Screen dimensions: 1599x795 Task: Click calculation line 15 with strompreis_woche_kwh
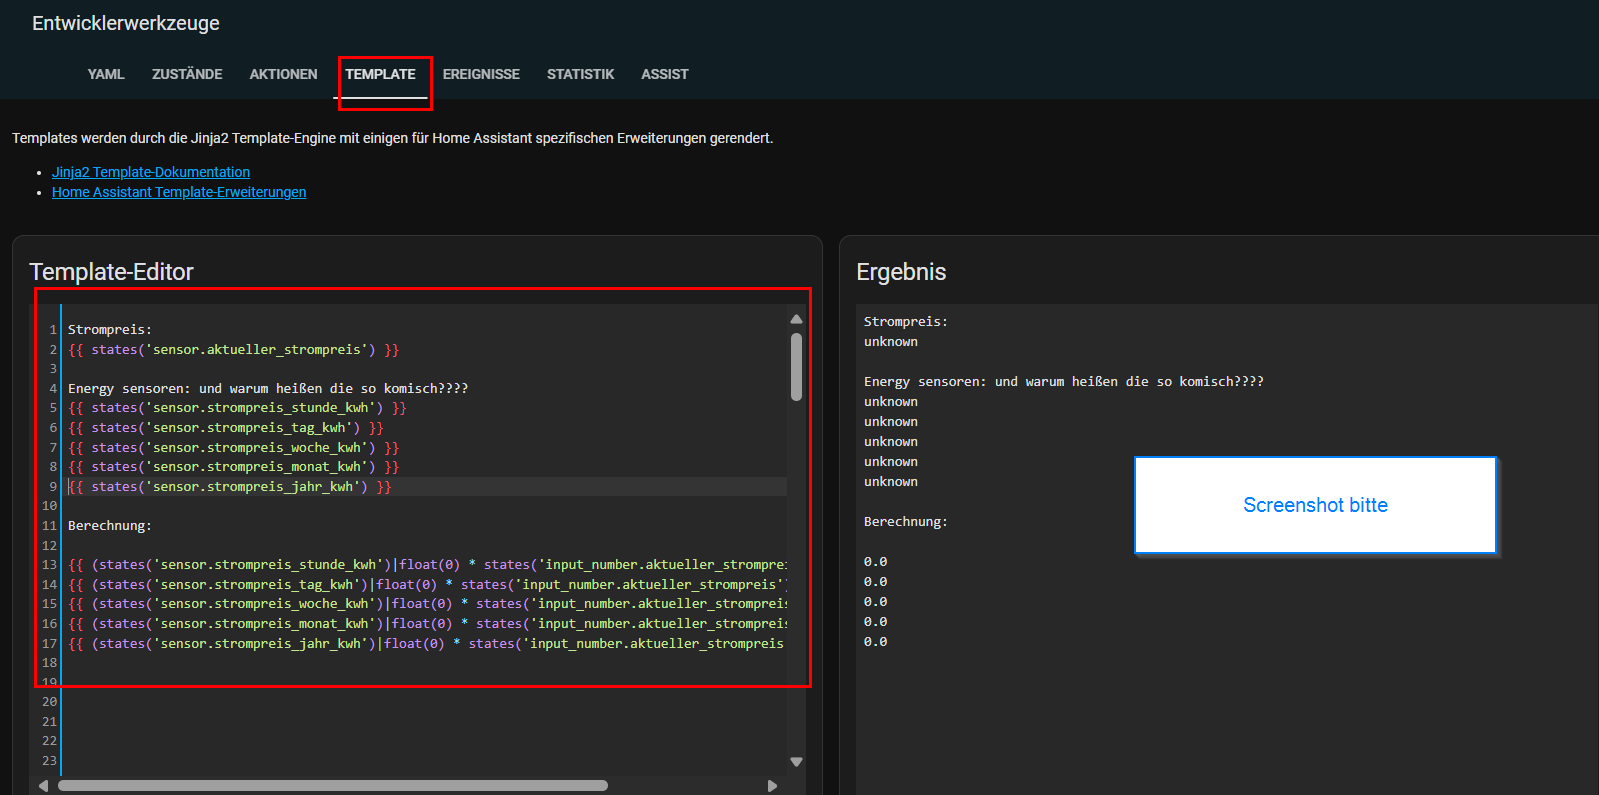point(427,604)
